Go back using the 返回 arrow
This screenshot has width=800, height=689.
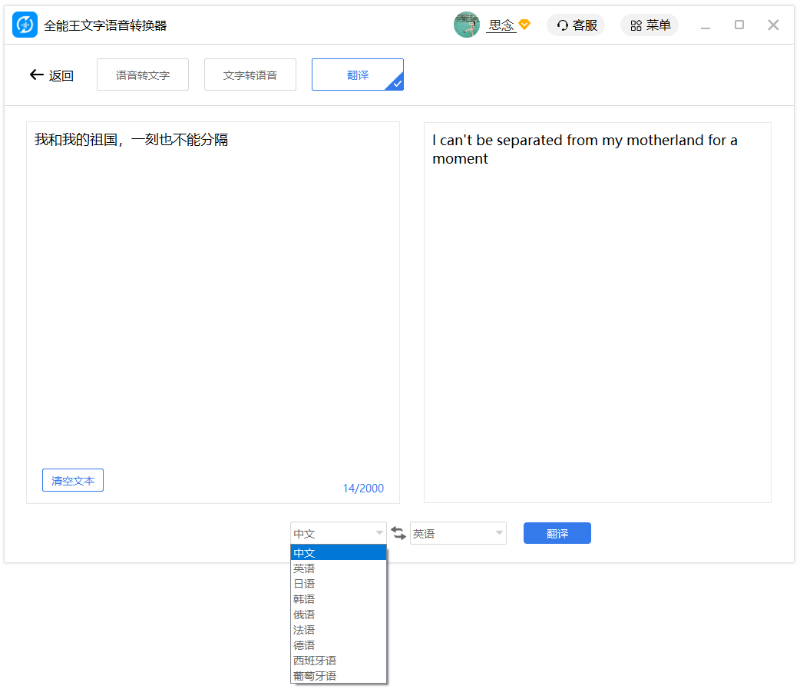click(51, 75)
